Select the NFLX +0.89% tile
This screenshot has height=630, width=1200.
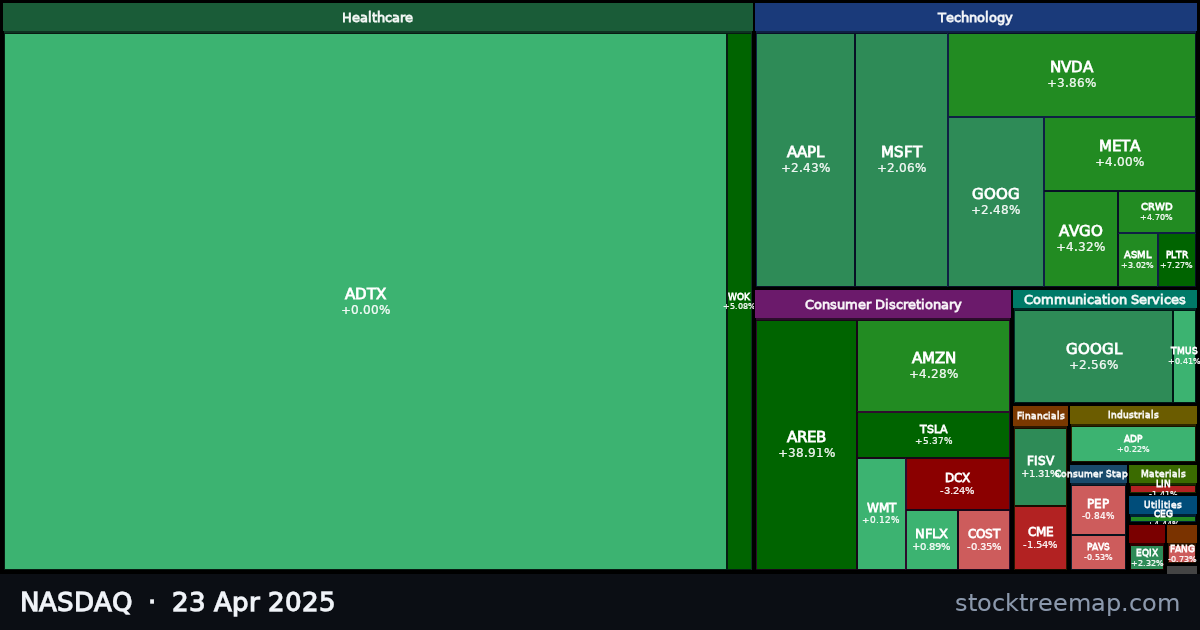[x=932, y=540]
